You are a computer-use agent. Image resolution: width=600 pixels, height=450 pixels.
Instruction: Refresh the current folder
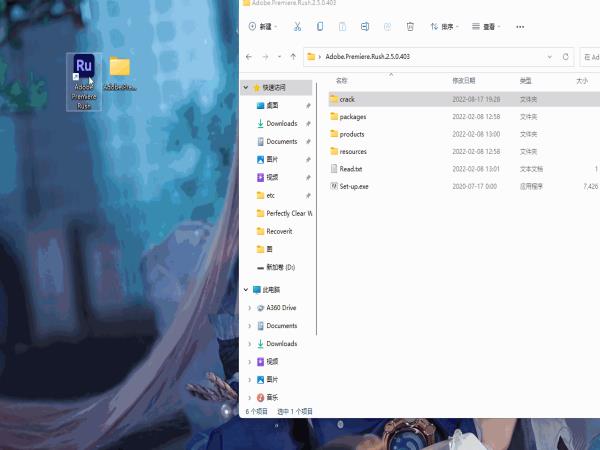tap(566, 57)
